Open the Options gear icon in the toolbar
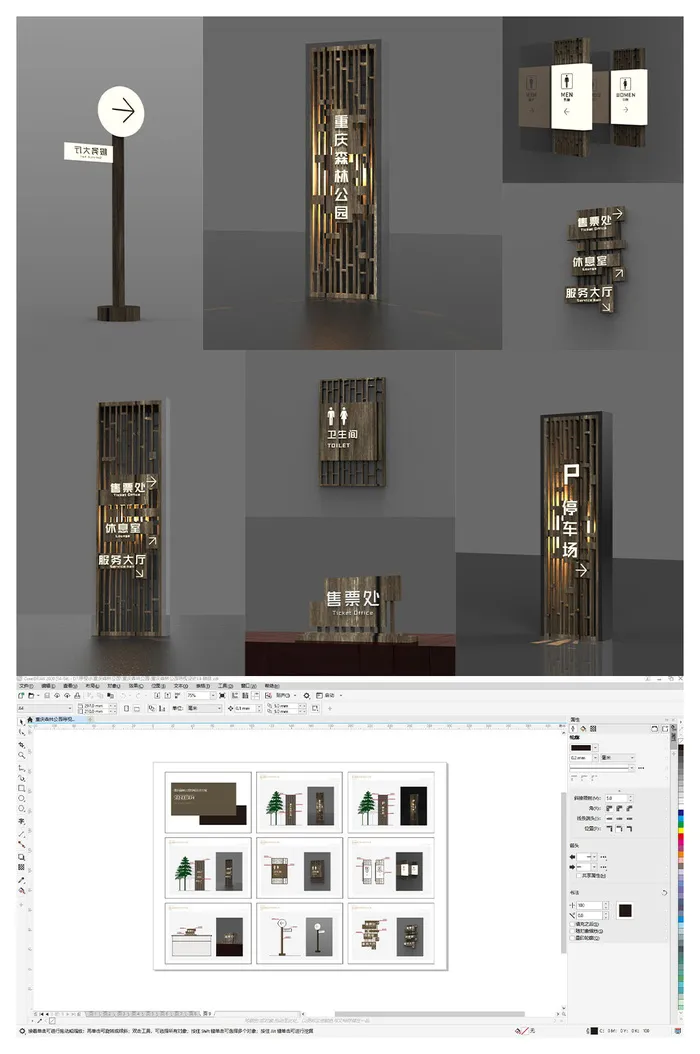Image resolution: width=700 pixels, height=1054 pixels. coord(305,695)
